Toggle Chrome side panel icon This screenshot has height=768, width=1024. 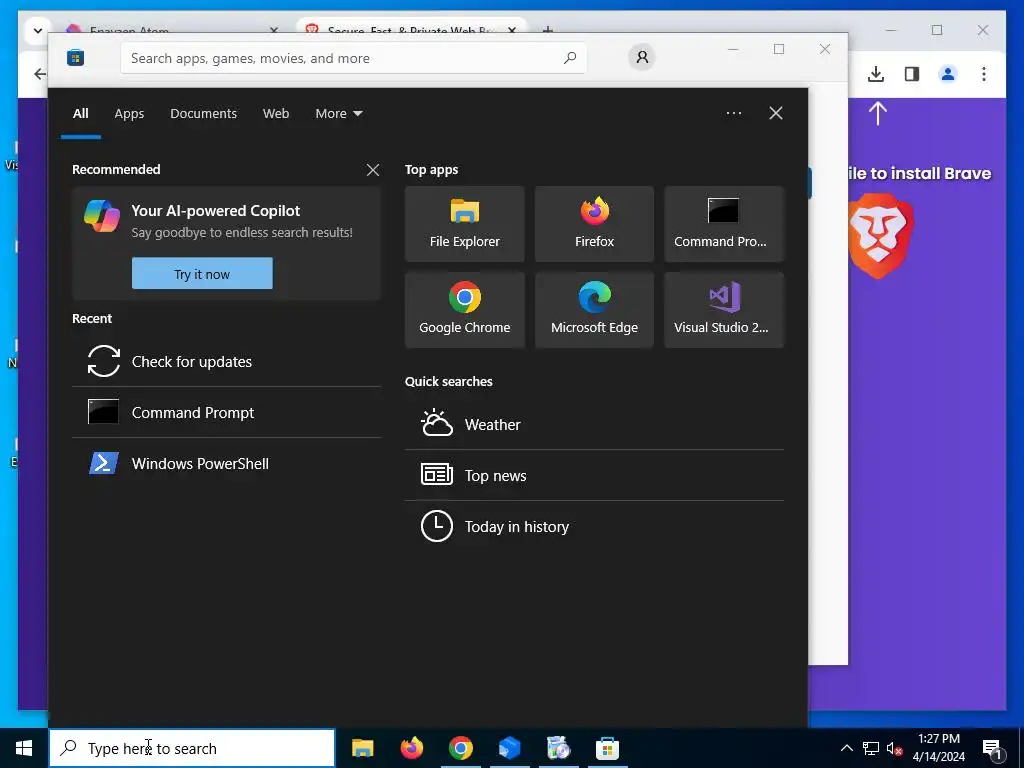pyautogui.click(x=912, y=74)
